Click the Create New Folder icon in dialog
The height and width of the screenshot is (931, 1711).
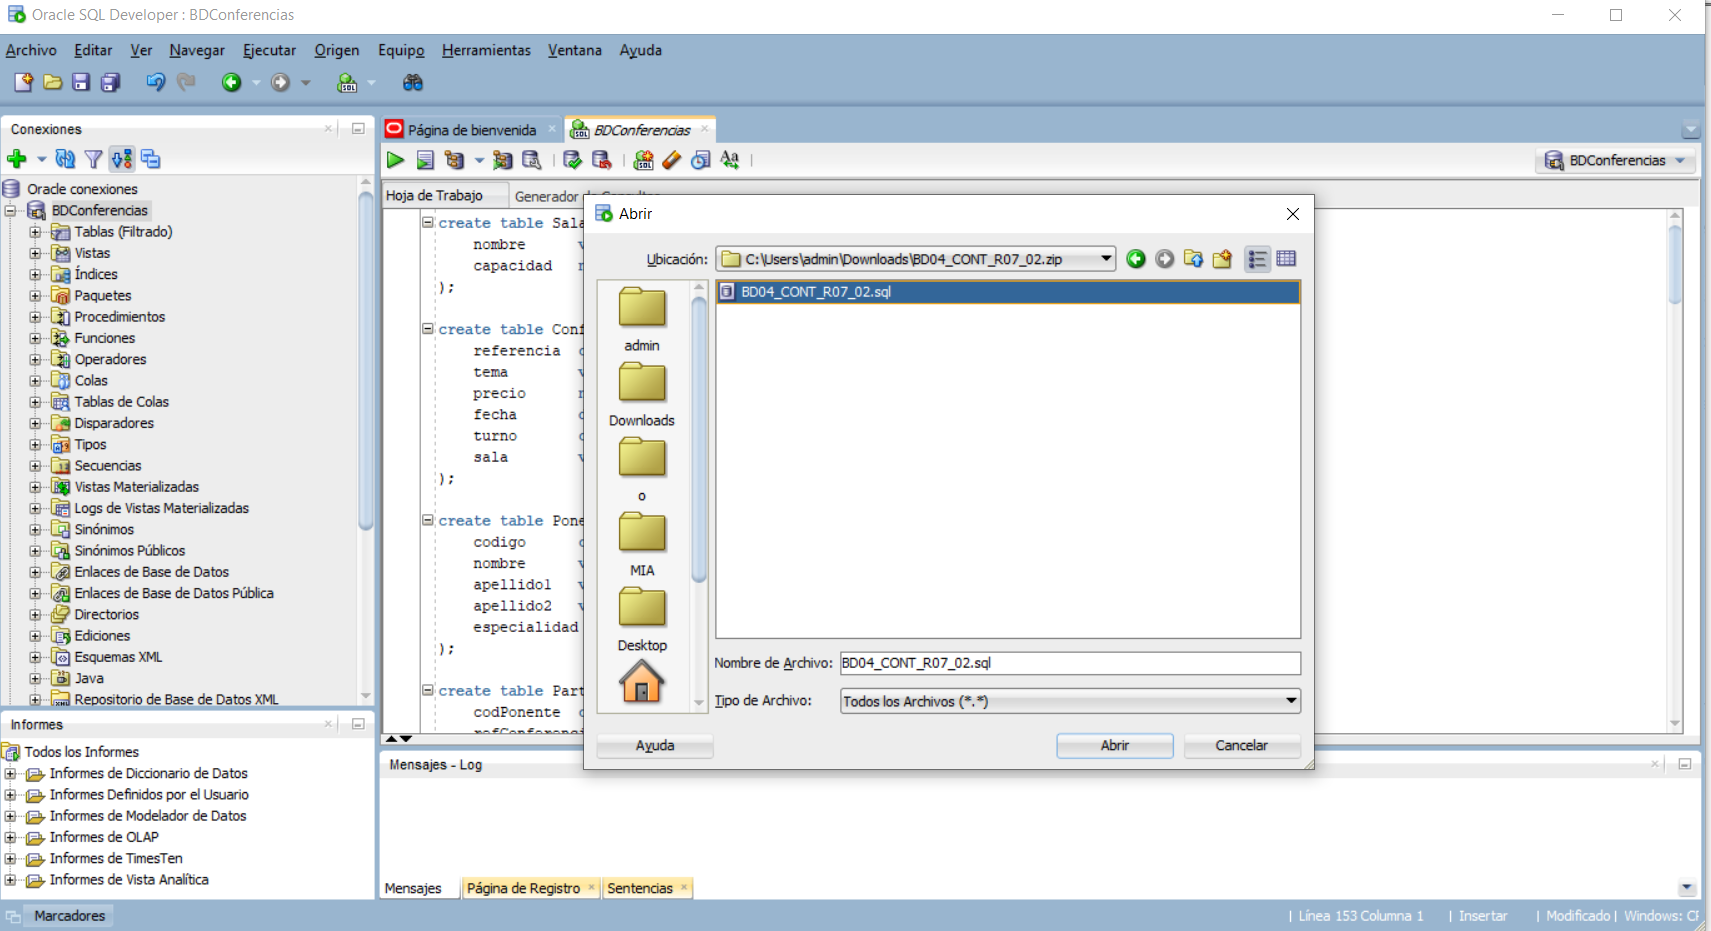tap(1222, 259)
